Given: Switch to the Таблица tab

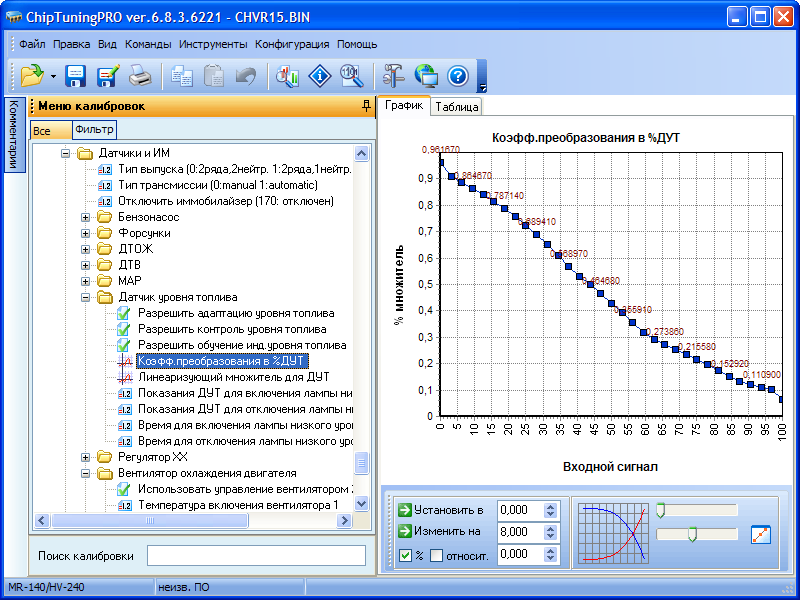Looking at the screenshot, I should (456, 106).
